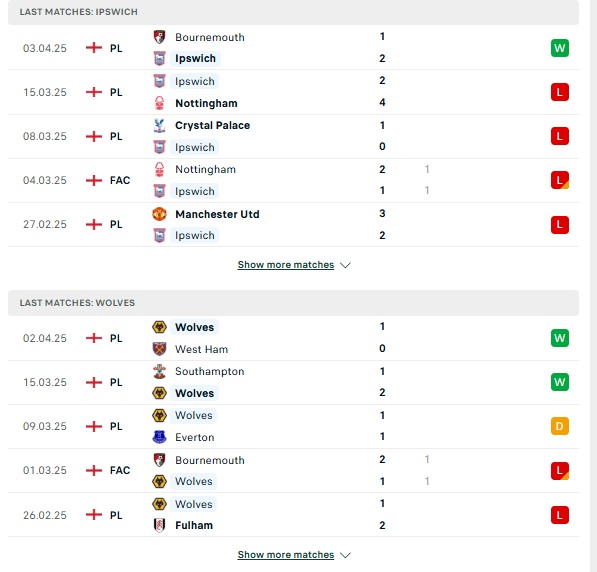This screenshot has height=572, width=597.
Task: Open the Last Matches: Ipswich header
Action: pos(294,12)
